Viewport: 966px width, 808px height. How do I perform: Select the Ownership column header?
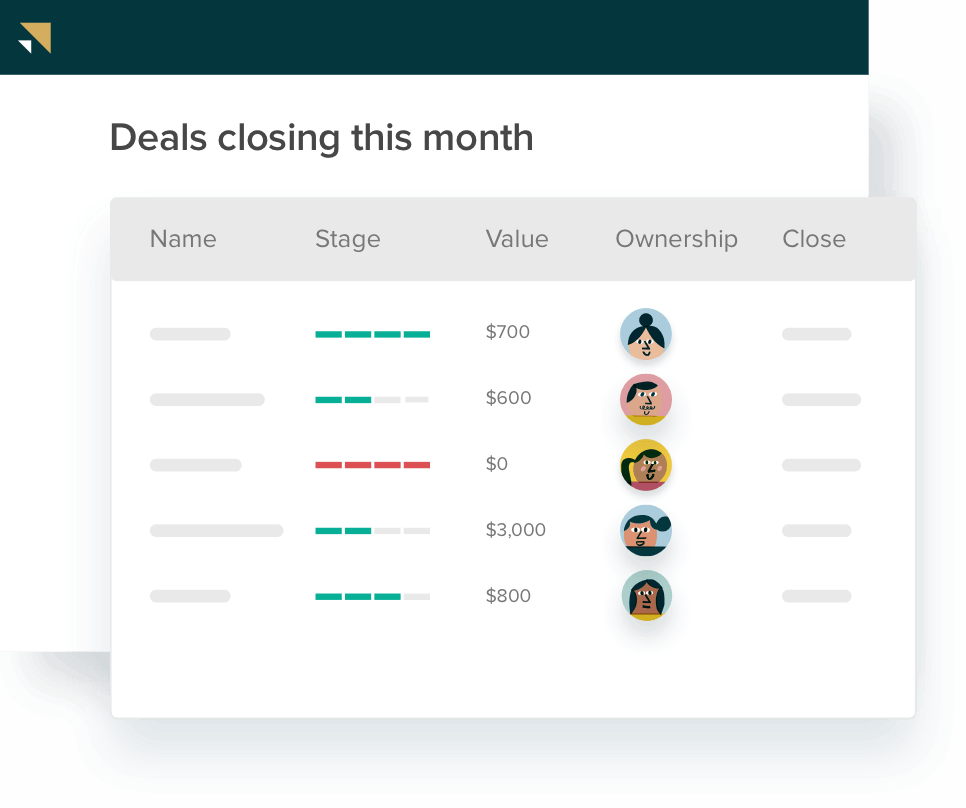(x=676, y=239)
